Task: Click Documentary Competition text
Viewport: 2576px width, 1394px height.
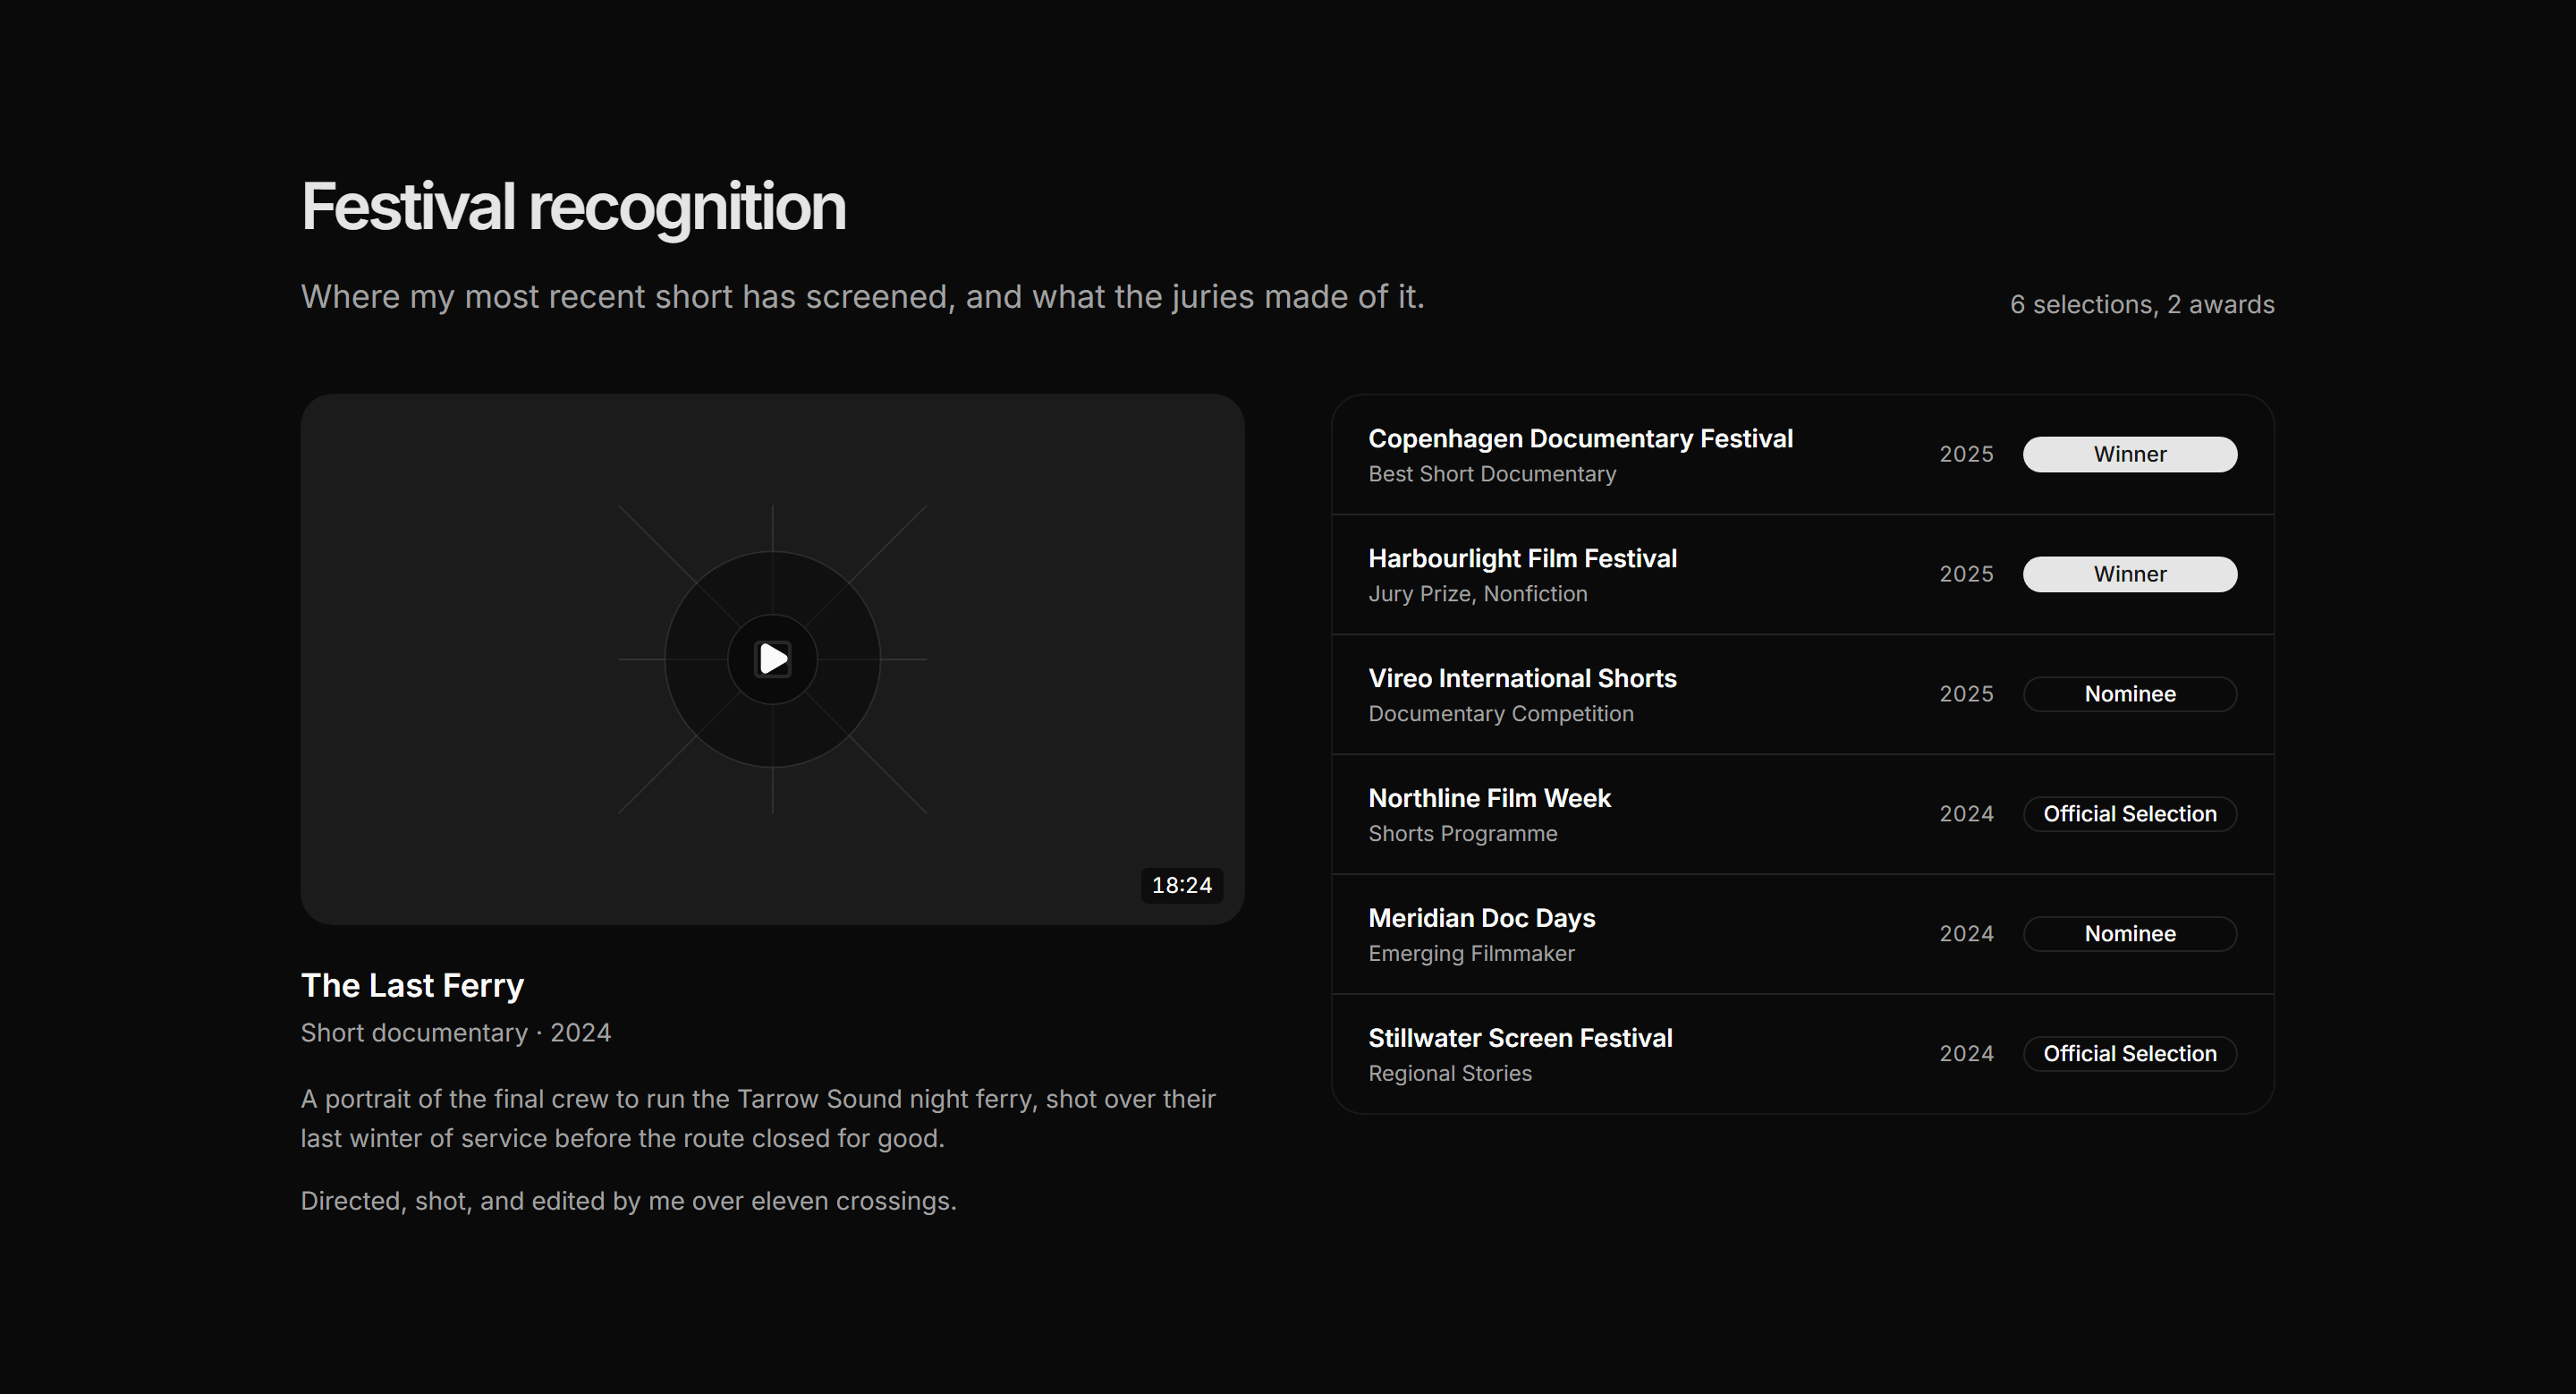Action: coord(1500,714)
